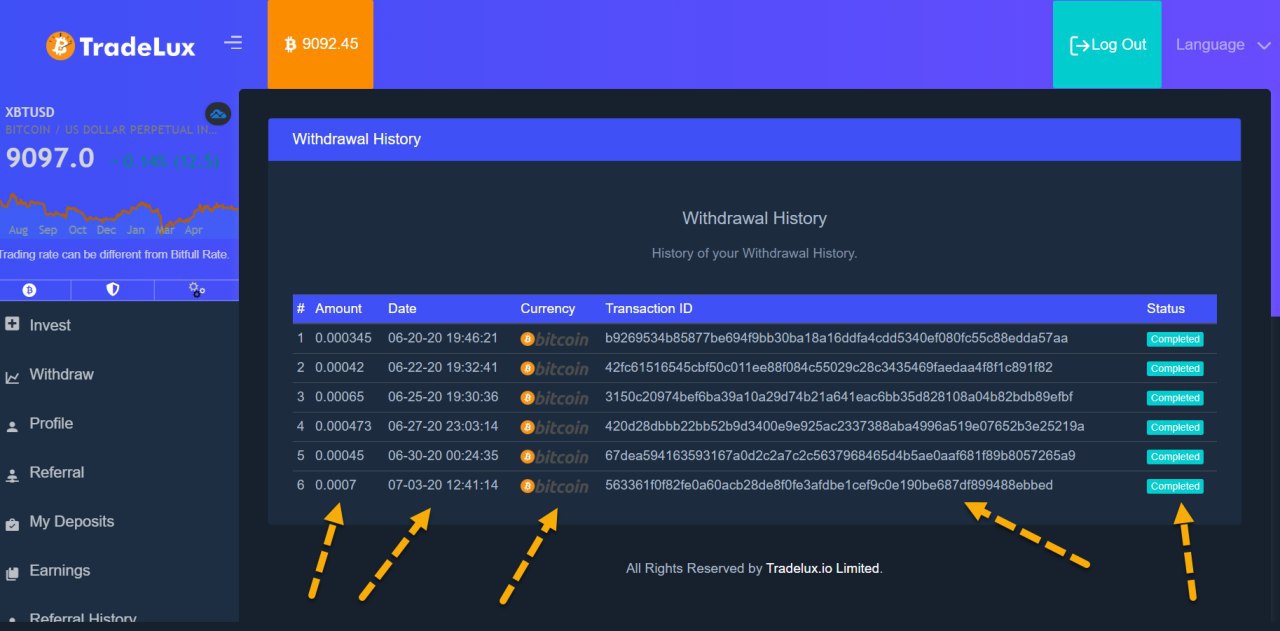Click the bitcoin currency icon in row 3
The height and width of the screenshot is (631, 1280).
(x=555, y=398)
